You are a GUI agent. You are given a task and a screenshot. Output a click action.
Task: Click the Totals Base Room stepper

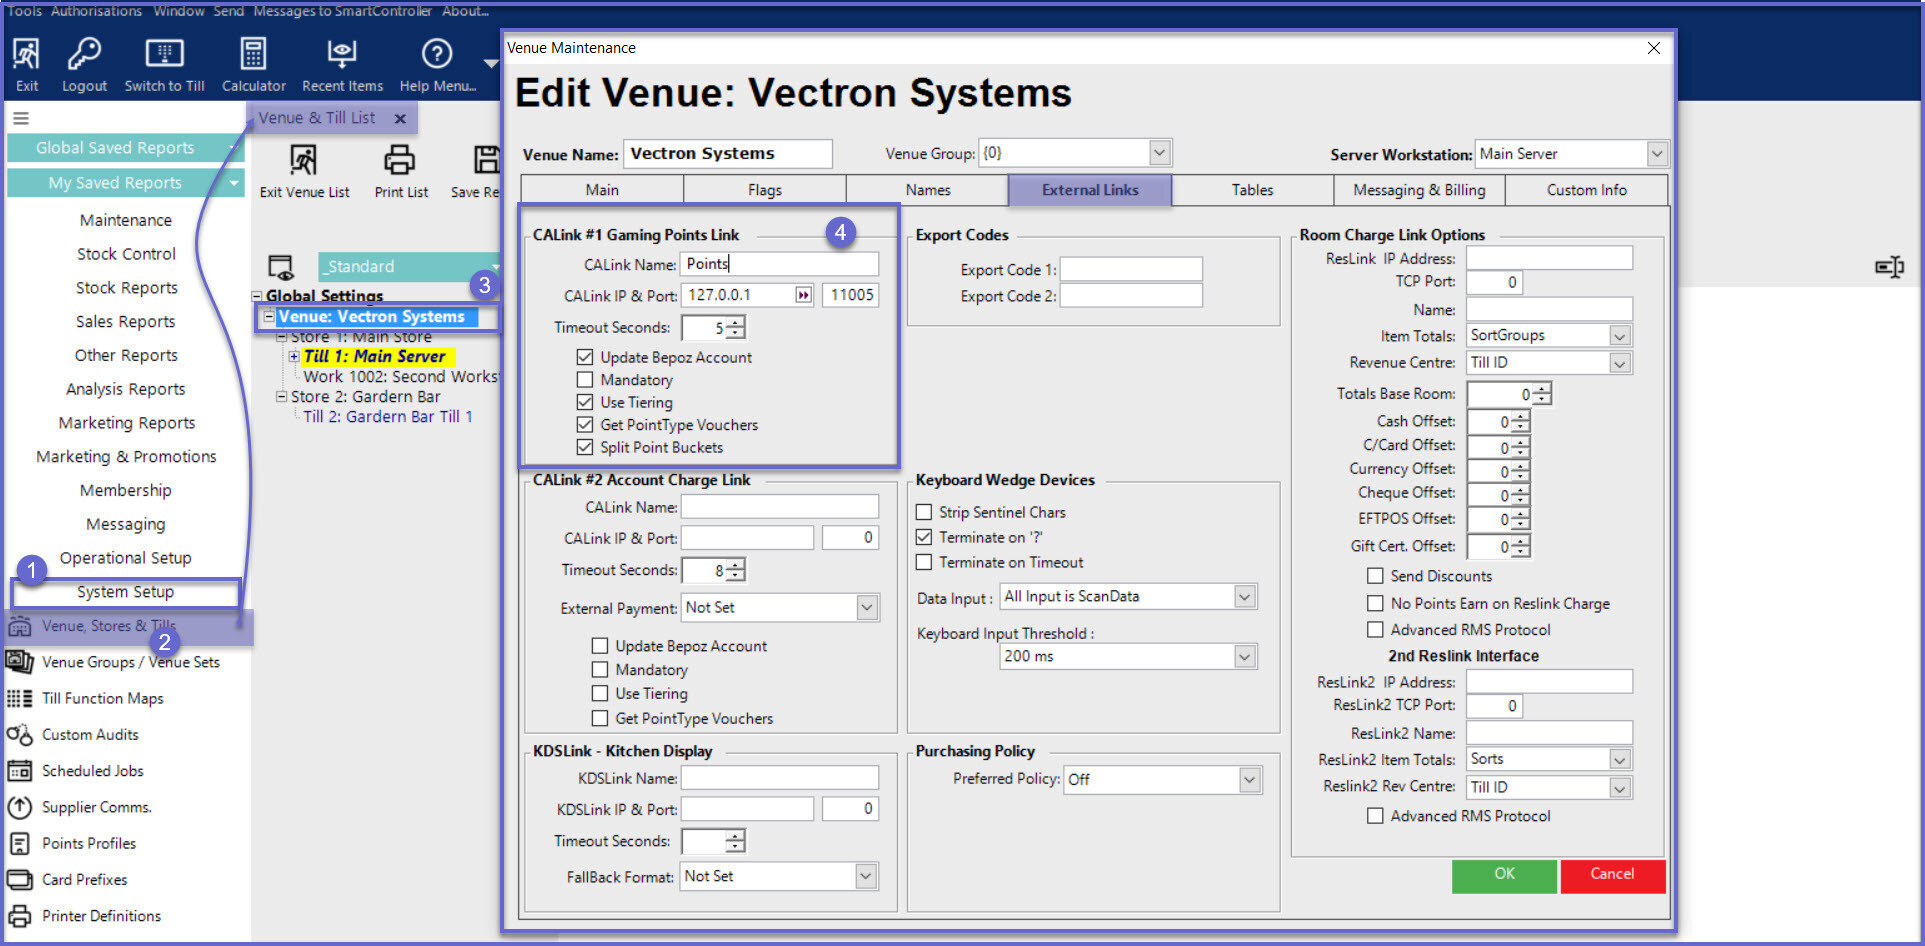click(1541, 394)
